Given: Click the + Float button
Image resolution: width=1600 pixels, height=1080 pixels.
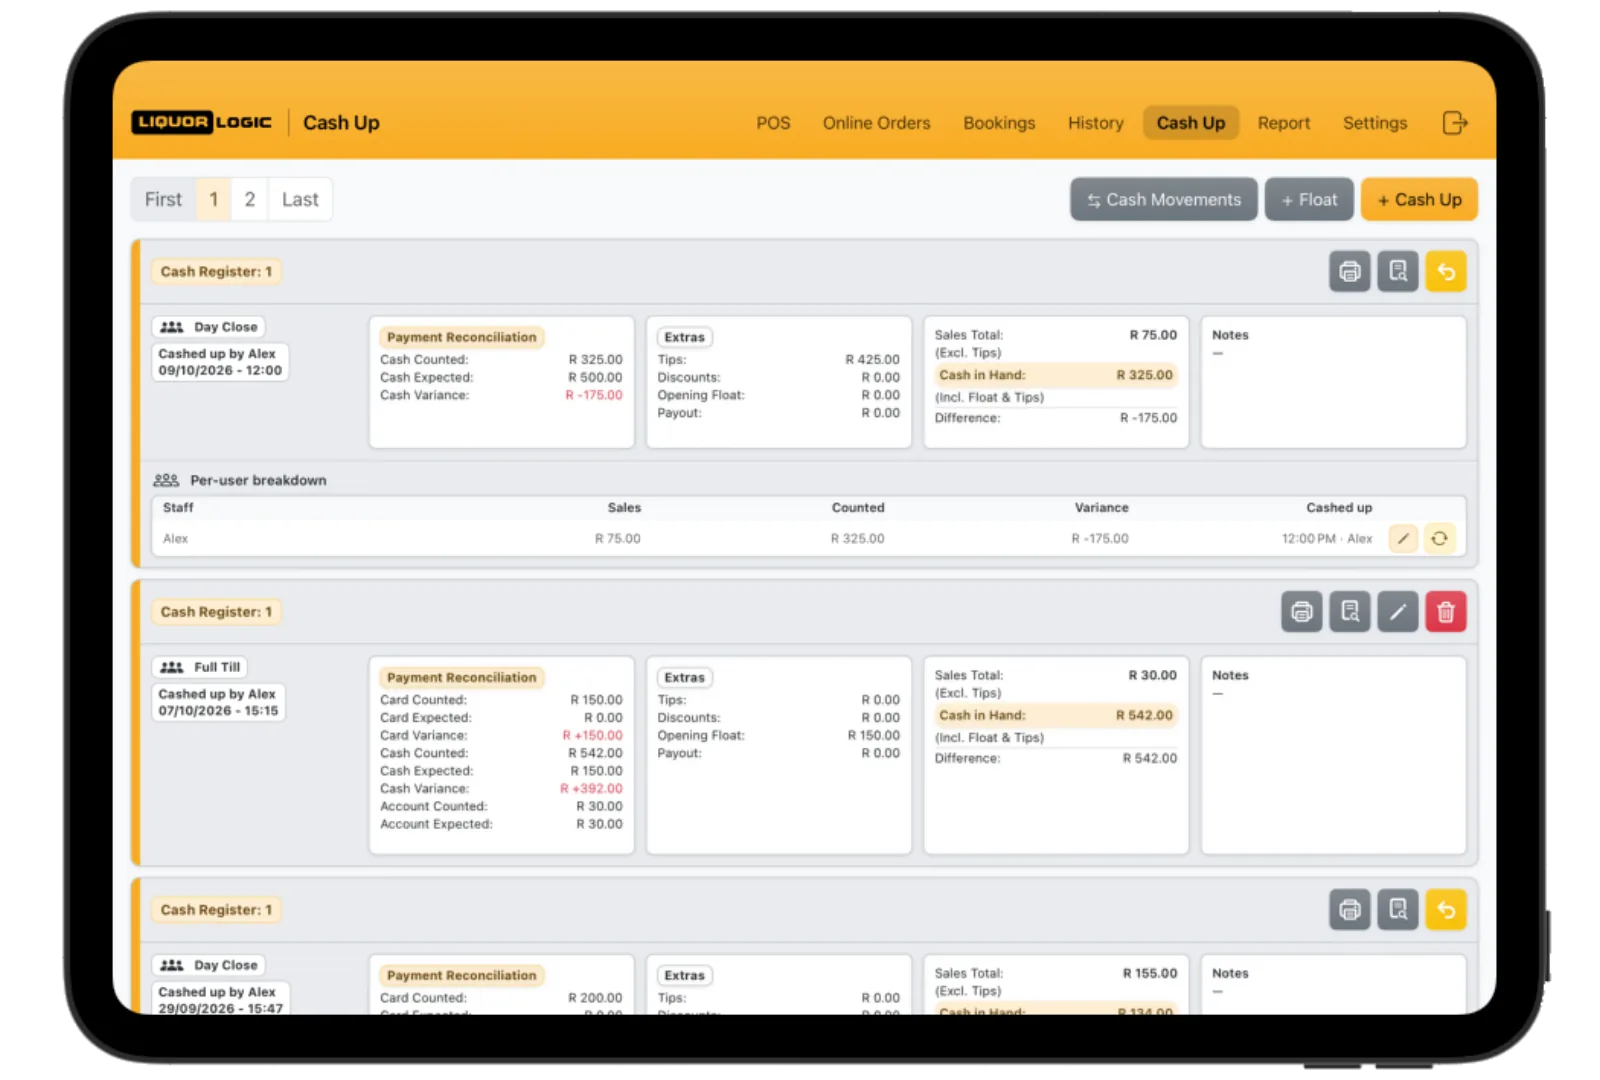Looking at the screenshot, I should click(x=1309, y=199).
